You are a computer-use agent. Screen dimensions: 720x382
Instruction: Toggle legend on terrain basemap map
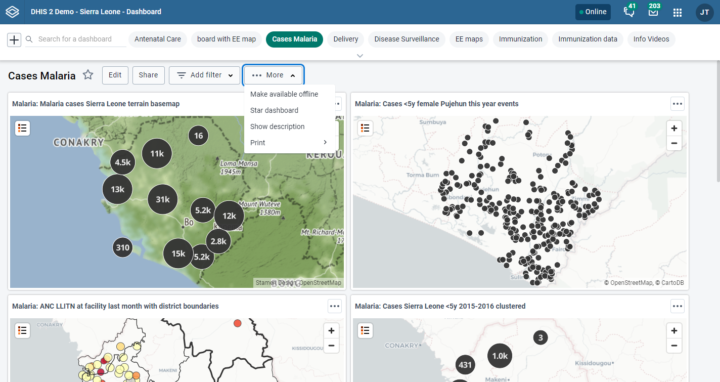pyautogui.click(x=22, y=128)
